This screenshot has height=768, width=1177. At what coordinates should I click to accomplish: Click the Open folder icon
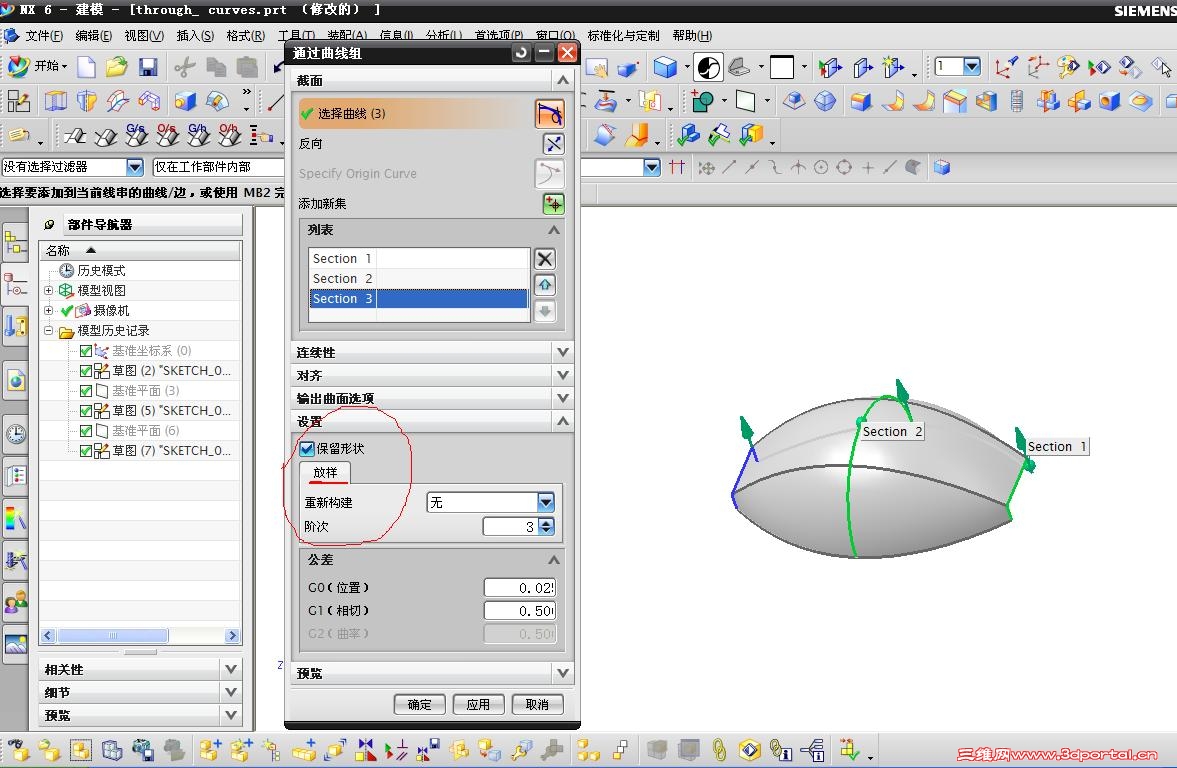click(116, 68)
